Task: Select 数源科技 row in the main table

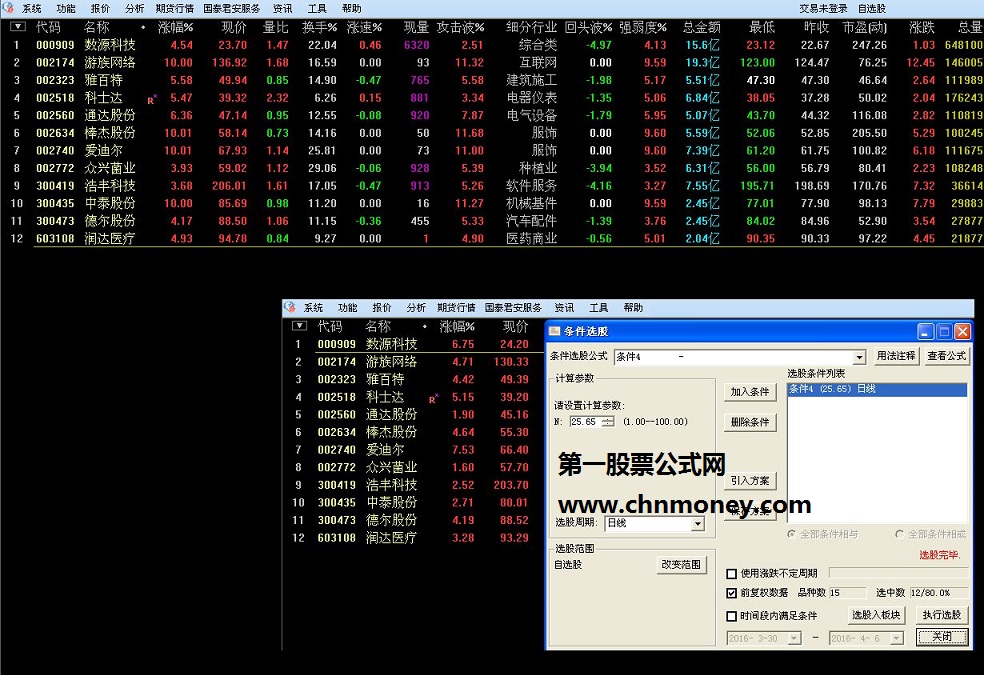Action: tap(492, 45)
